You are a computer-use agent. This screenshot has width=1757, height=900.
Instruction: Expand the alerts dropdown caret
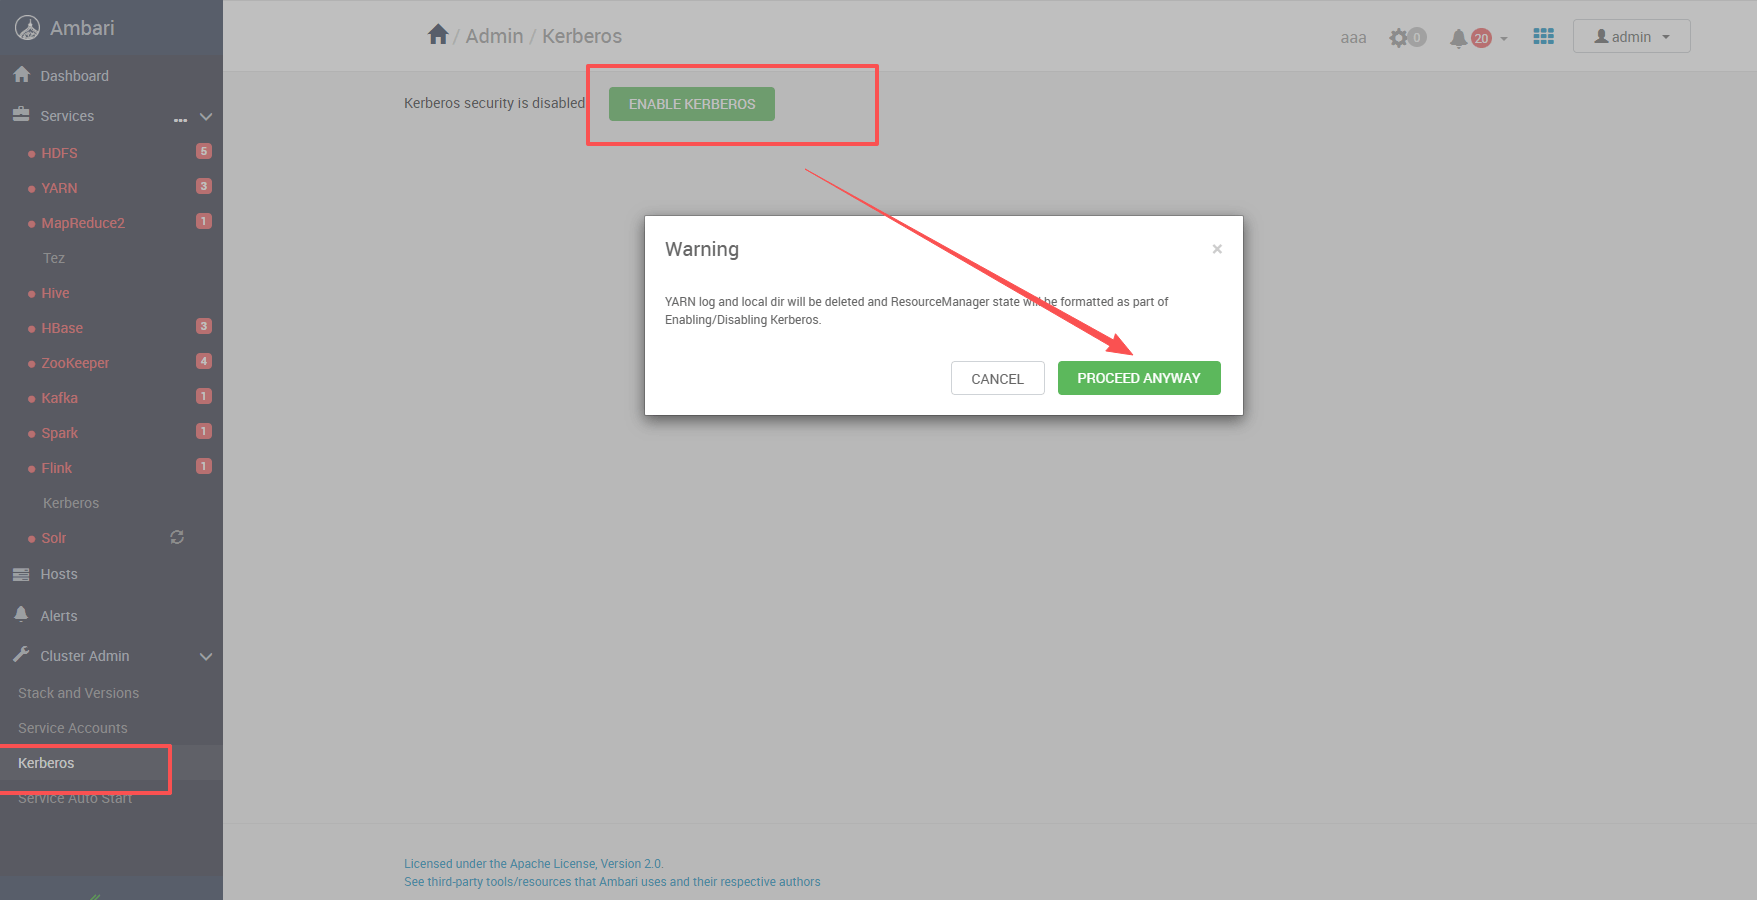(1504, 39)
